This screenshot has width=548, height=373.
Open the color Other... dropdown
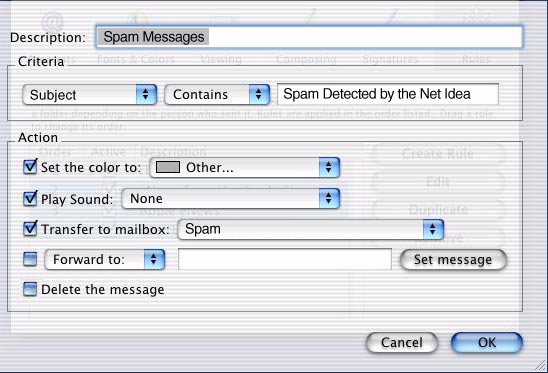pyautogui.click(x=245, y=167)
